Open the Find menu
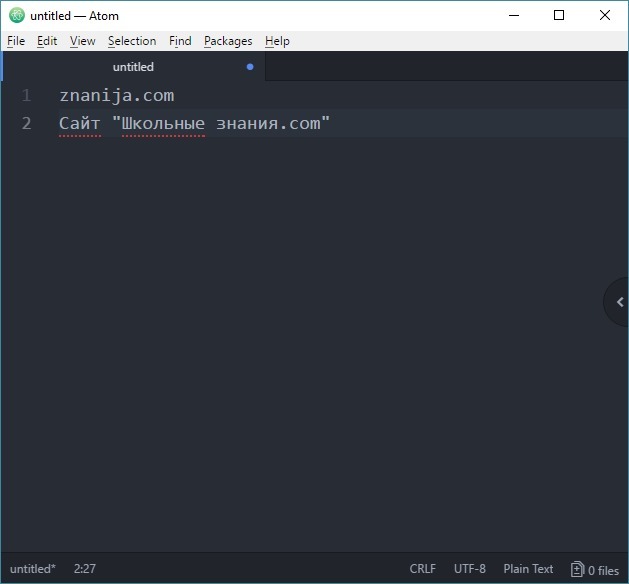 click(x=180, y=41)
